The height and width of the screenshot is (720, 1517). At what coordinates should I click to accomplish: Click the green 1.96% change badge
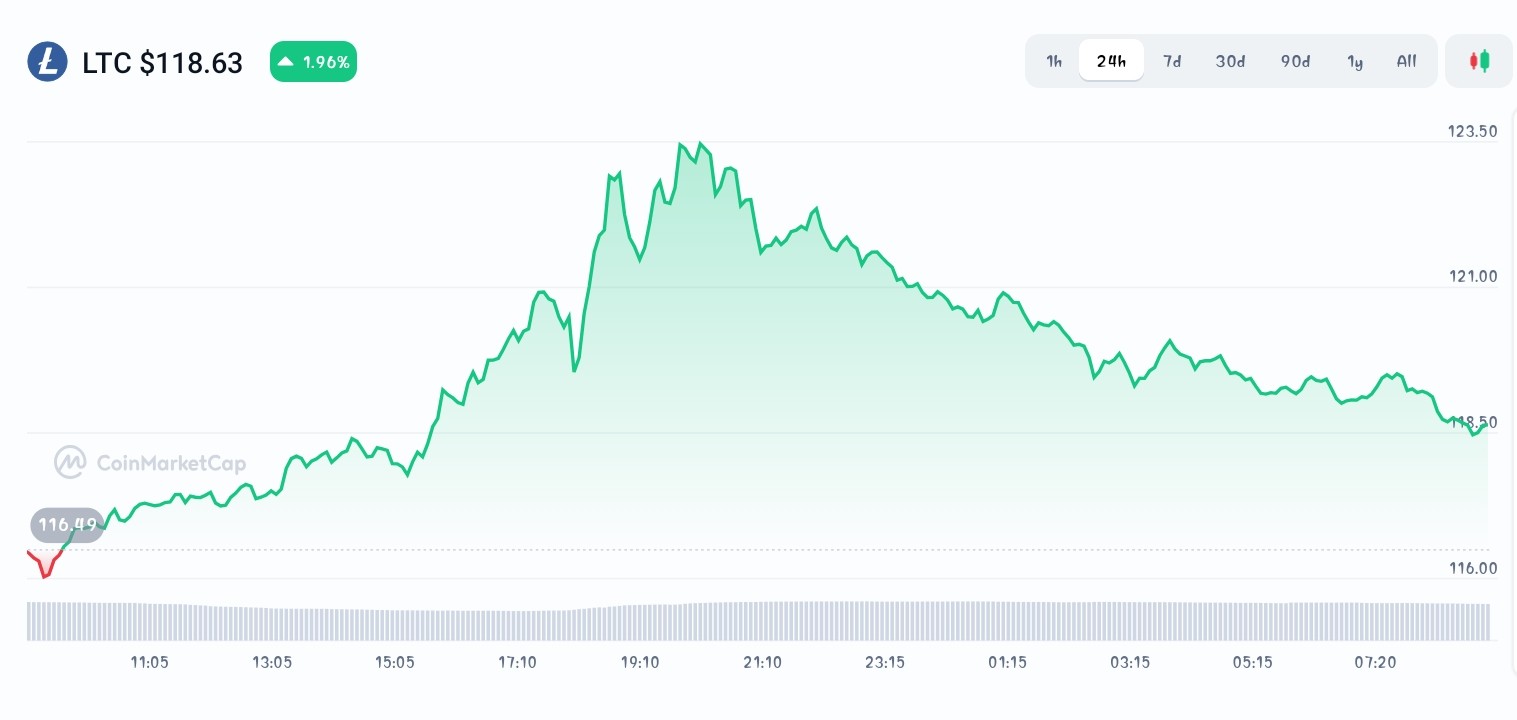(x=313, y=62)
